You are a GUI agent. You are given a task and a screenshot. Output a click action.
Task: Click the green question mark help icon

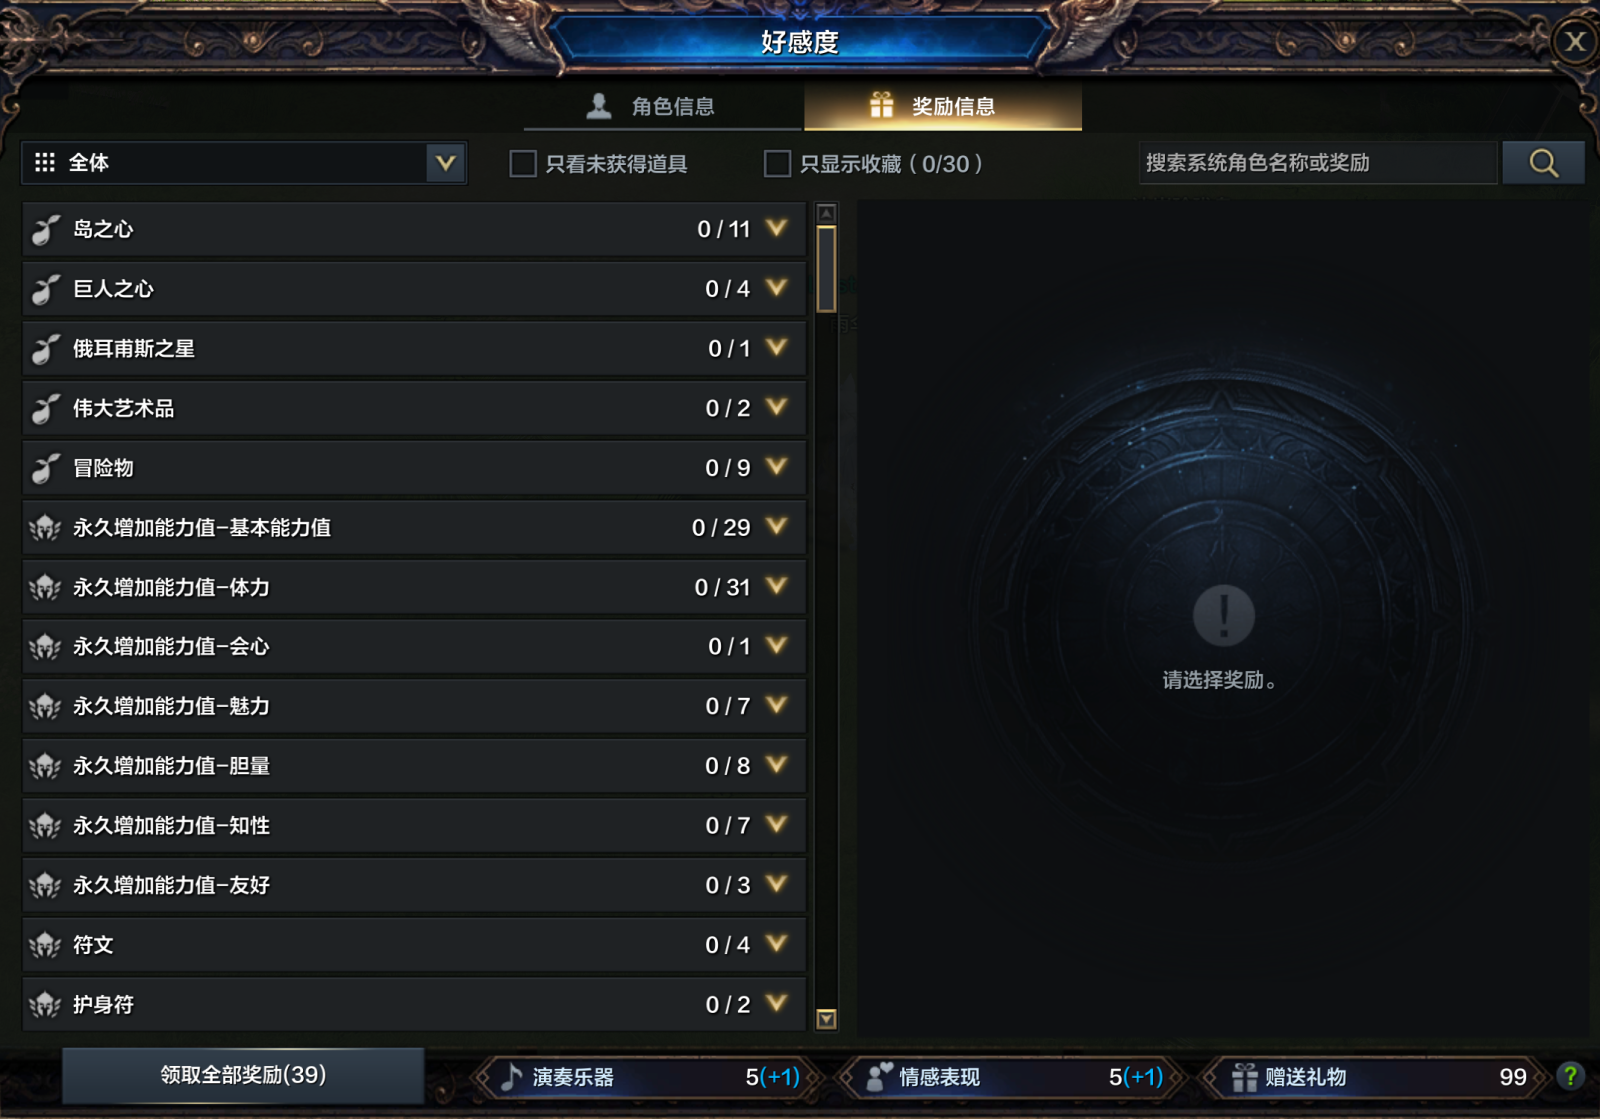pyautogui.click(x=1570, y=1076)
